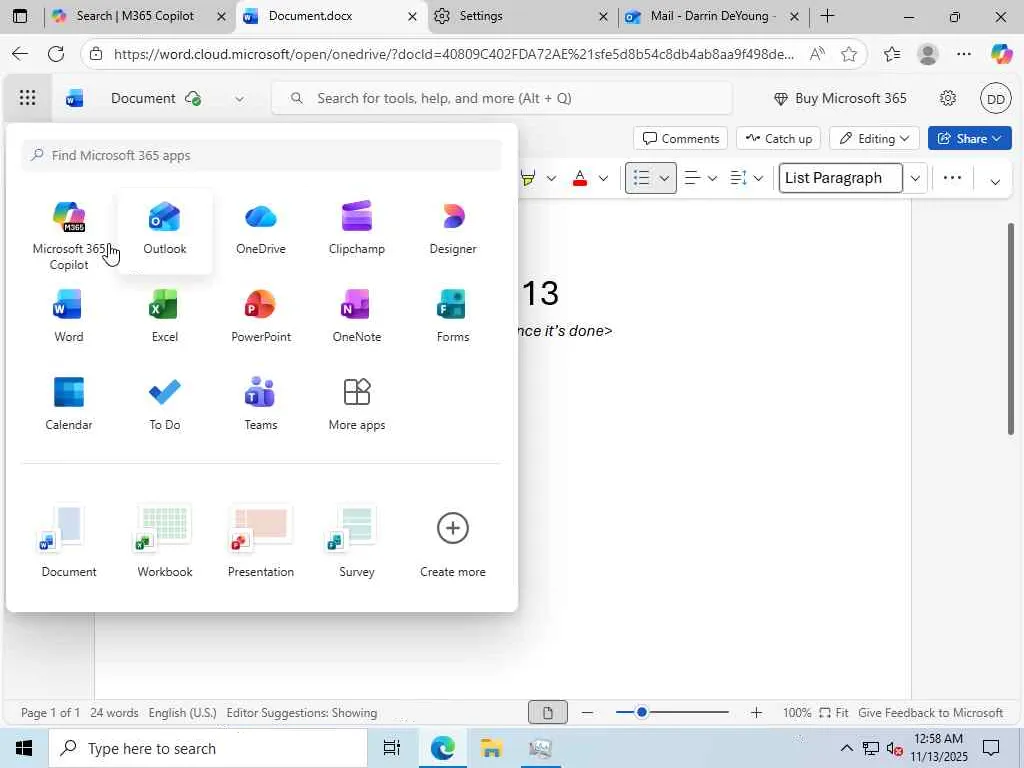Check the cloud saved status icon
The height and width of the screenshot is (768, 1024).
tap(193, 99)
